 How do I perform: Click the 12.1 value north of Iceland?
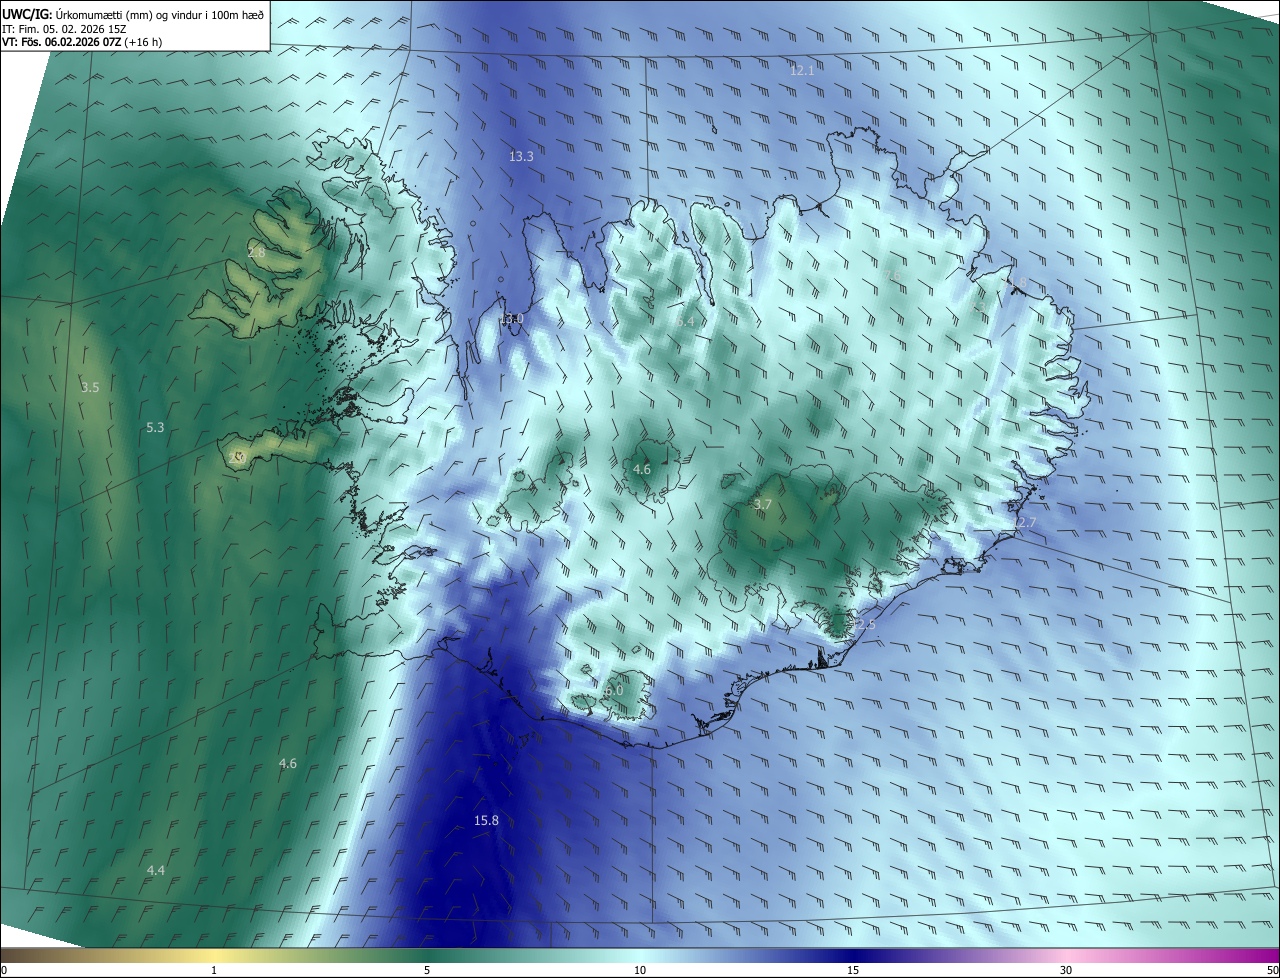pyautogui.click(x=802, y=70)
